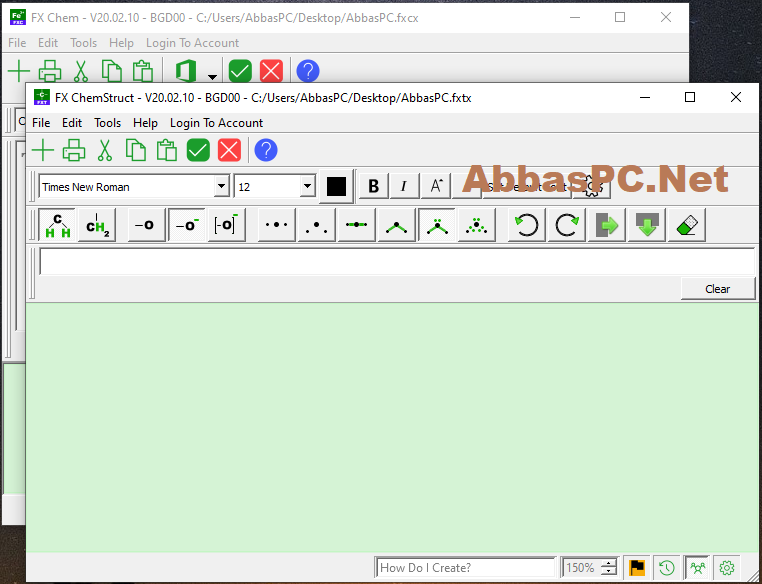Select the bent green bond geometry icon
Image resolution: width=762 pixels, height=584 pixels.
point(397,225)
